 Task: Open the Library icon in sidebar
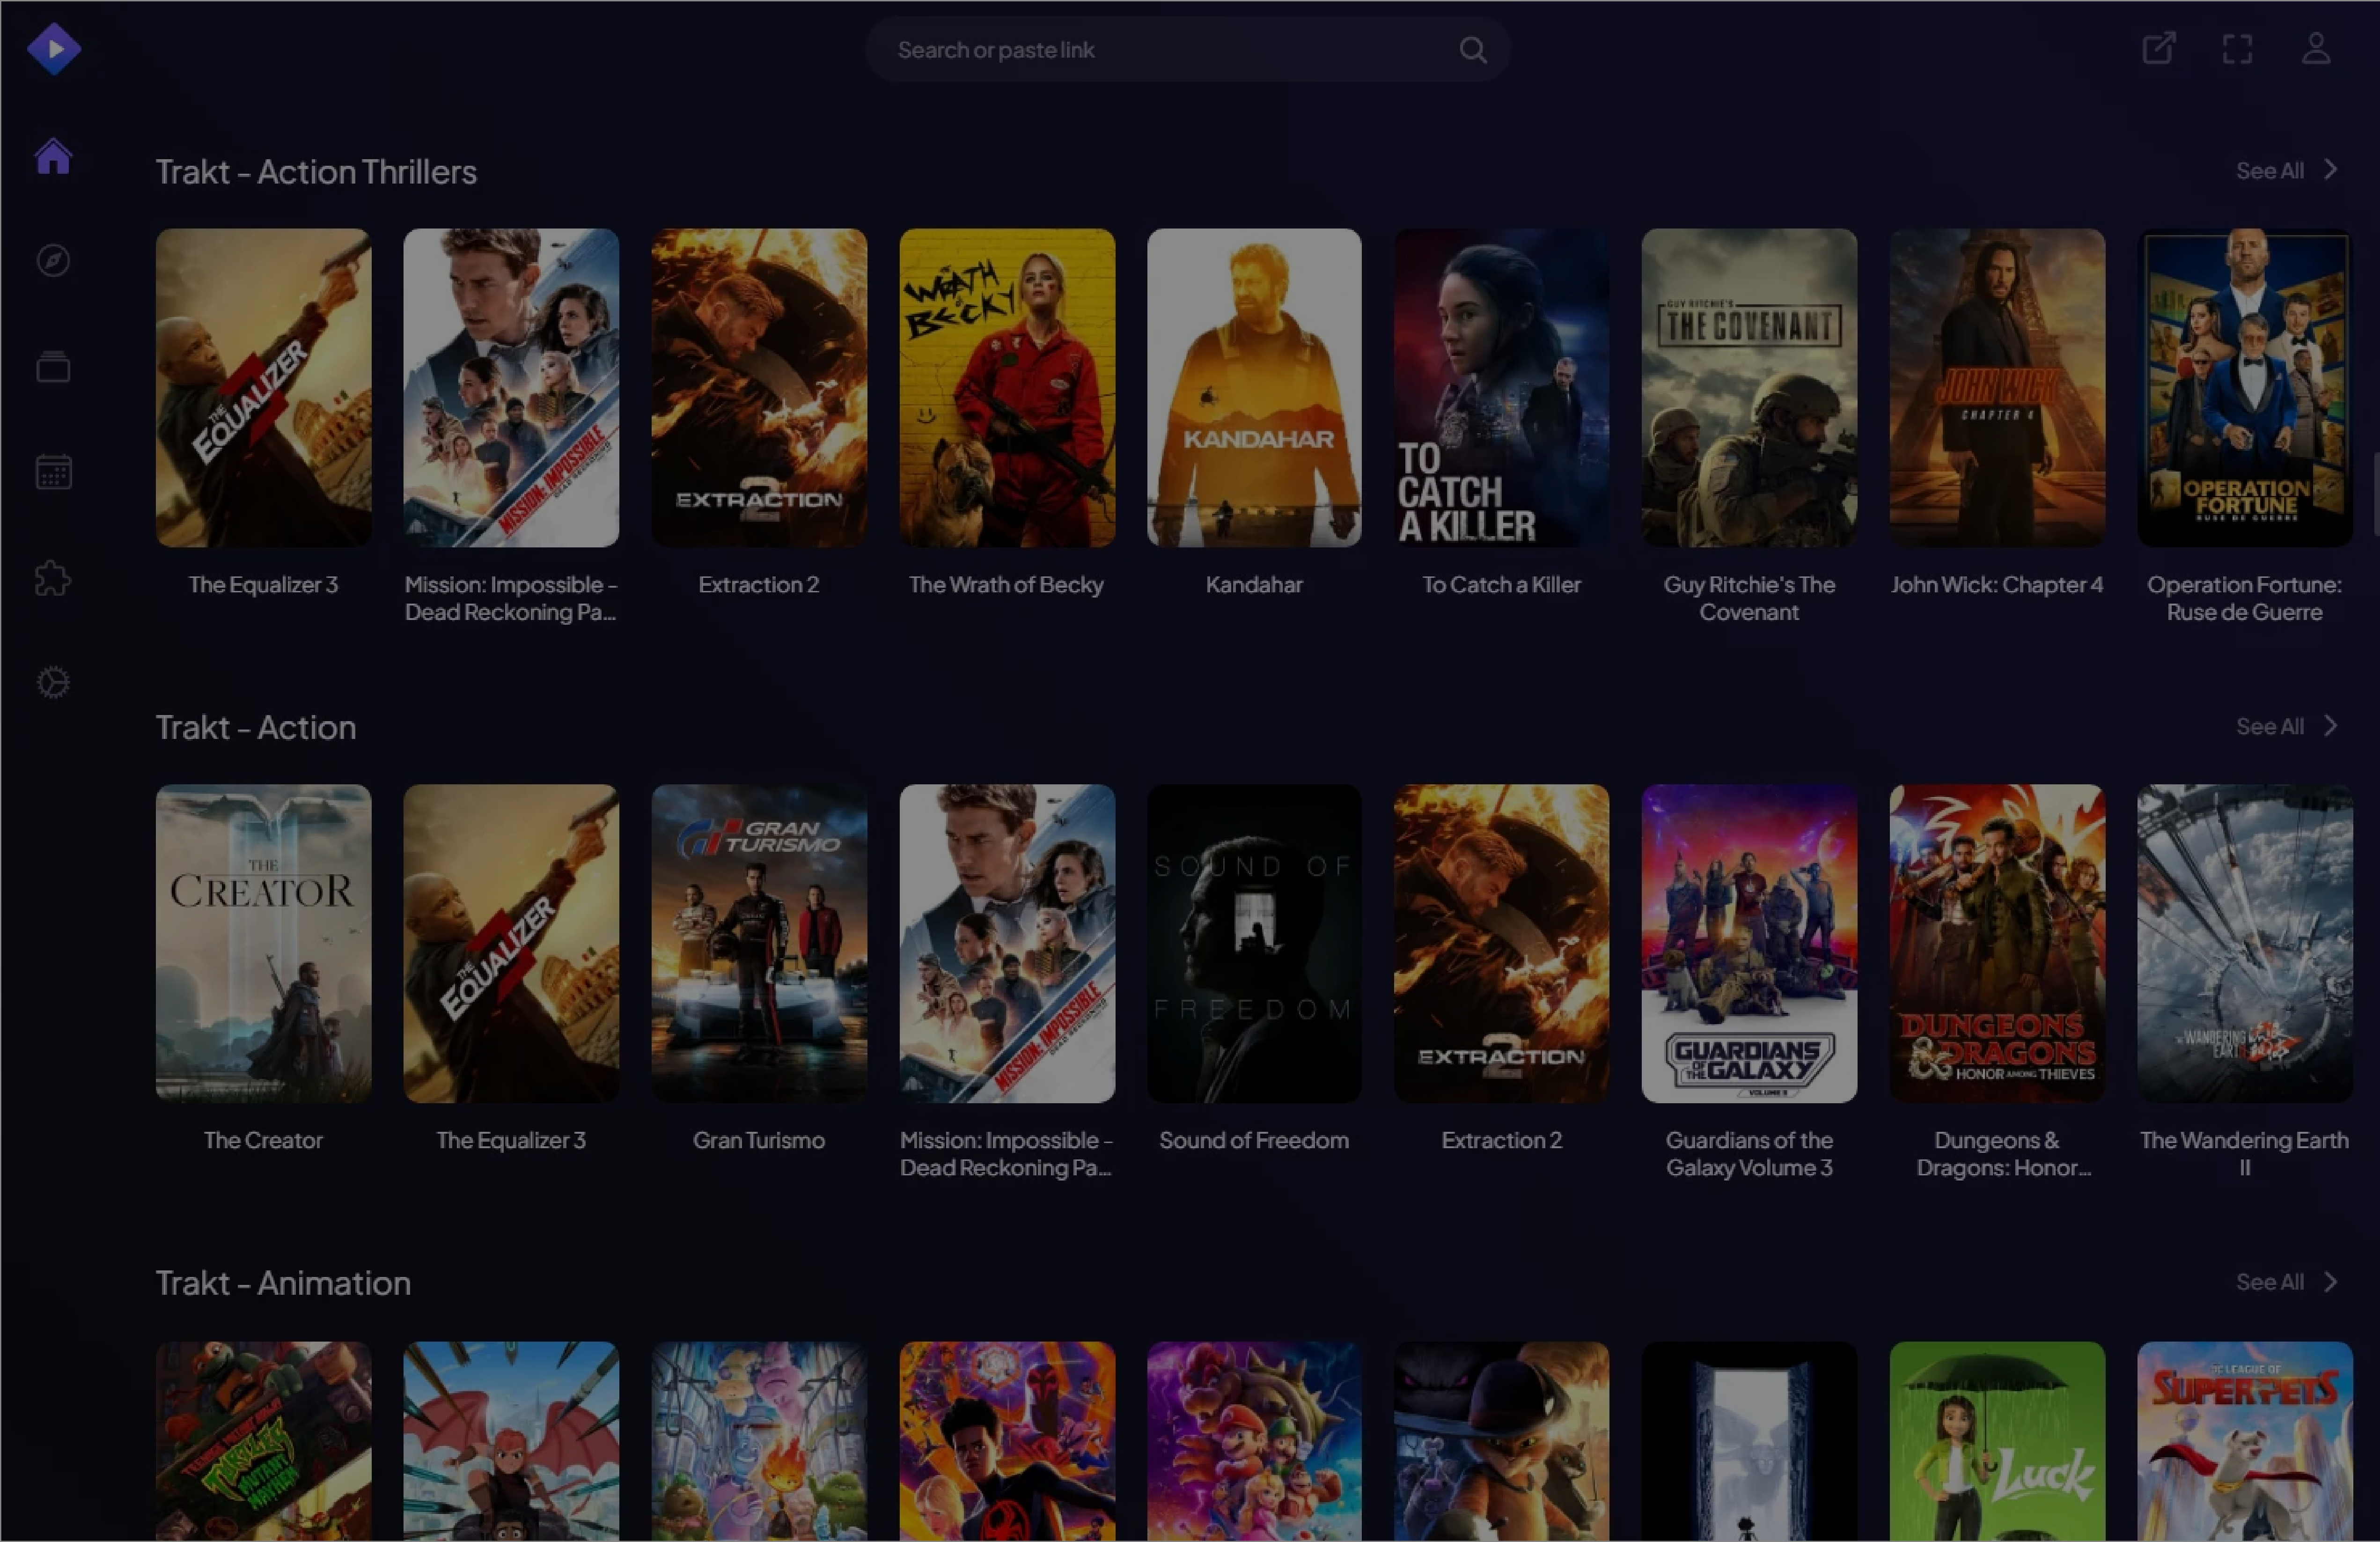coord(53,367)
